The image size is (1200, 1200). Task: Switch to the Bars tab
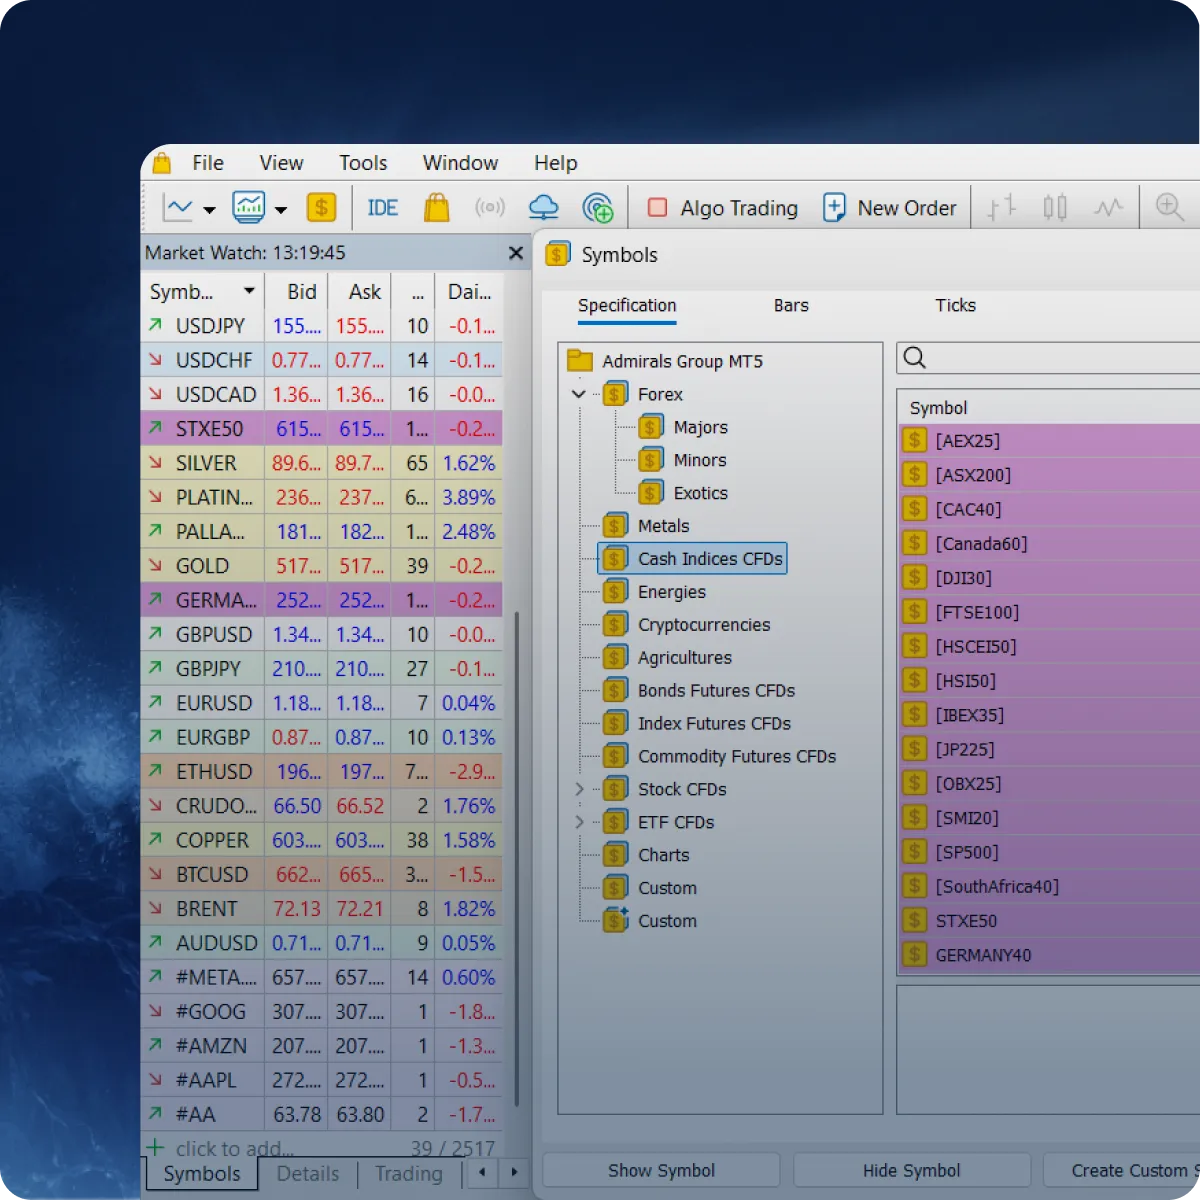790,306
